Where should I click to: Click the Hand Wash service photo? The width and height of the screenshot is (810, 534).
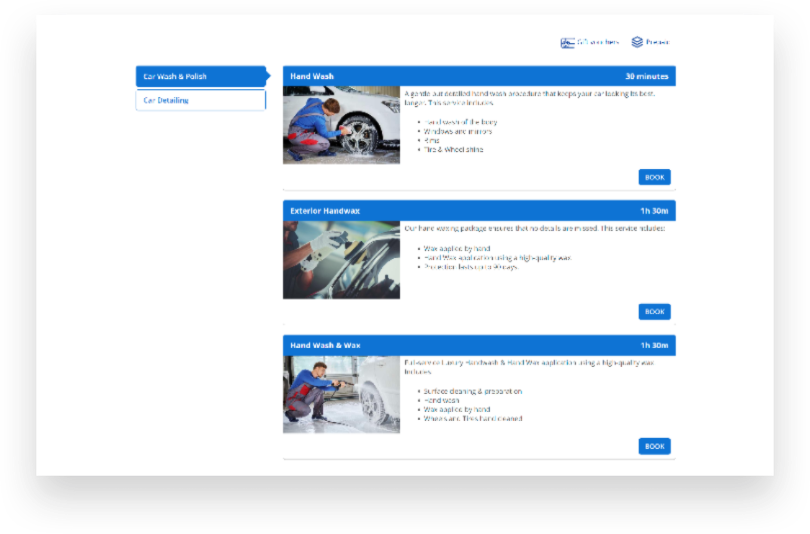341,125
